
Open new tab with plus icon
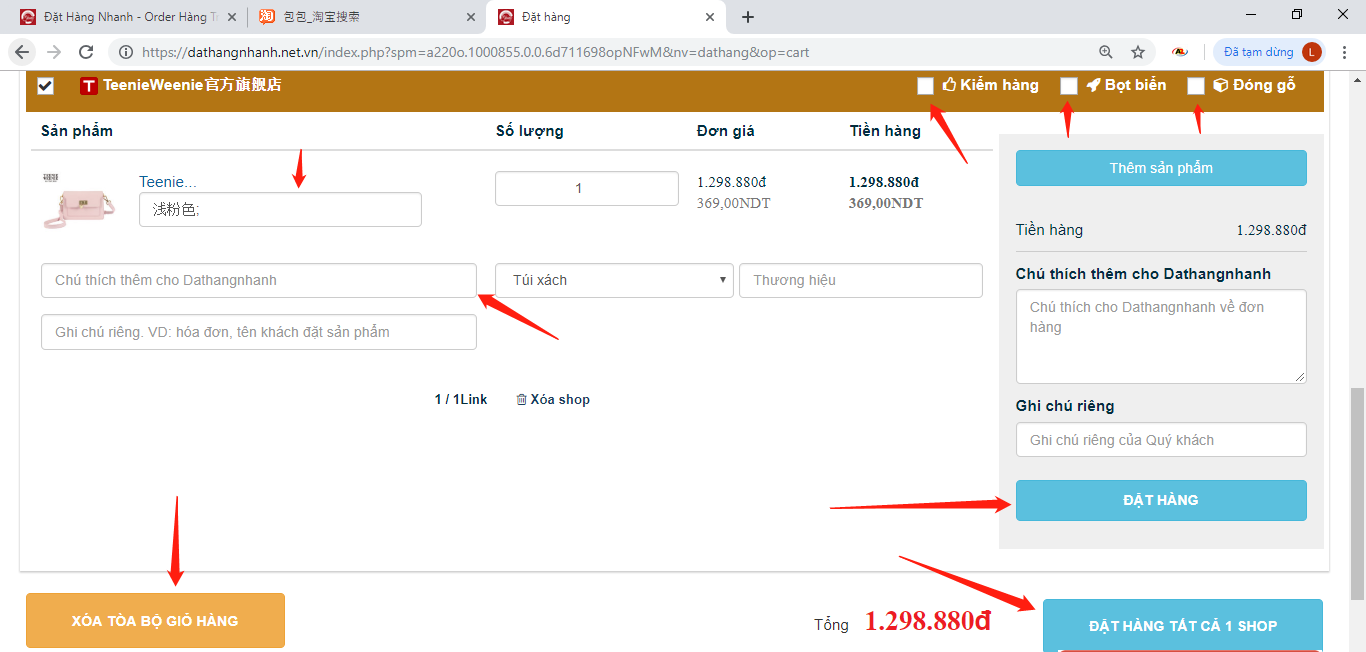coord(748,17)
